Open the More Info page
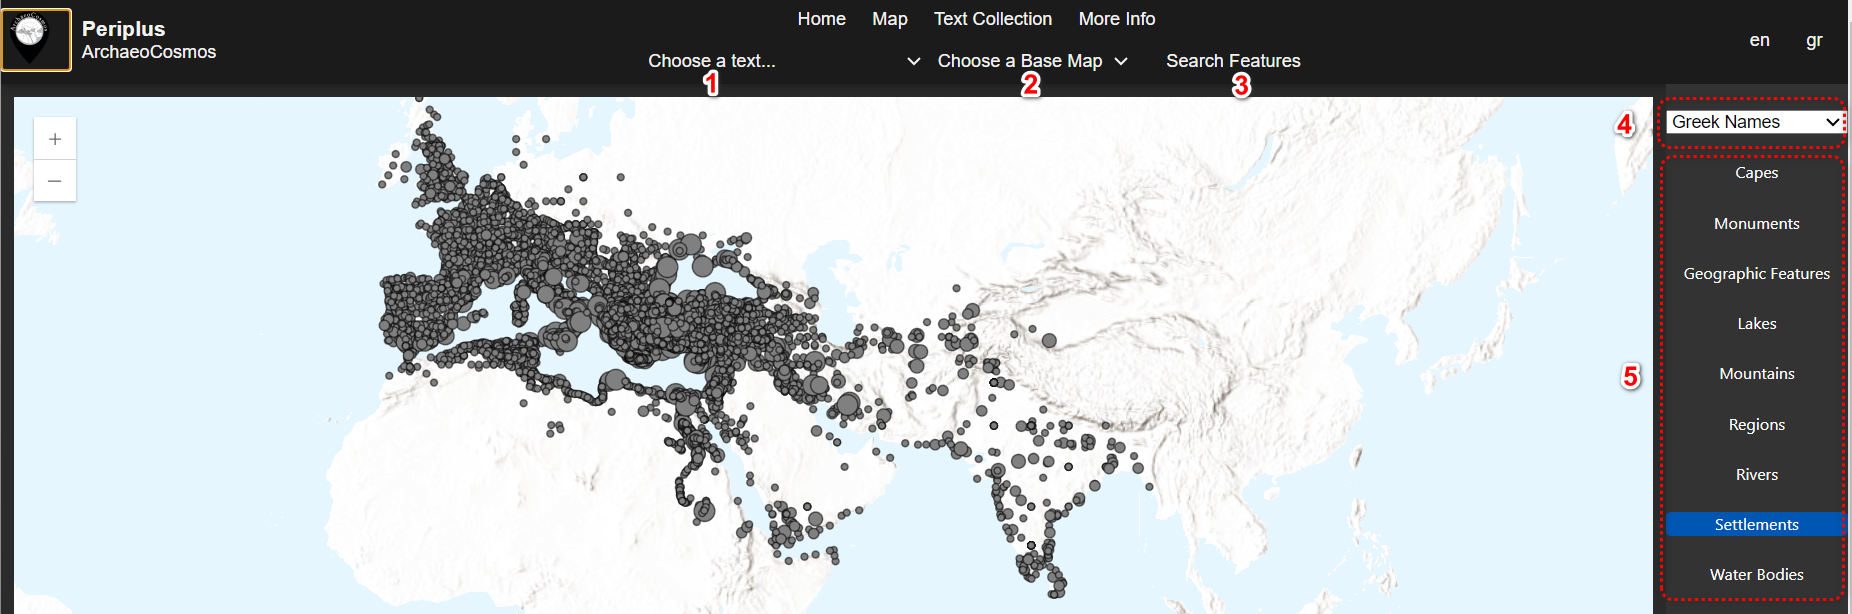This screenshot has height=614, width=1852. pos(1116,19)
